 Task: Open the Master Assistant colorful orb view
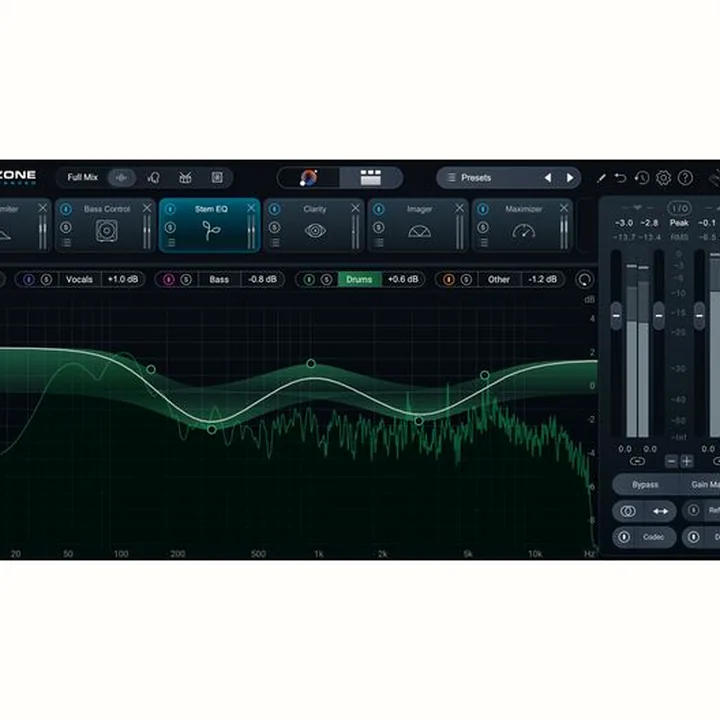(309, 178)
